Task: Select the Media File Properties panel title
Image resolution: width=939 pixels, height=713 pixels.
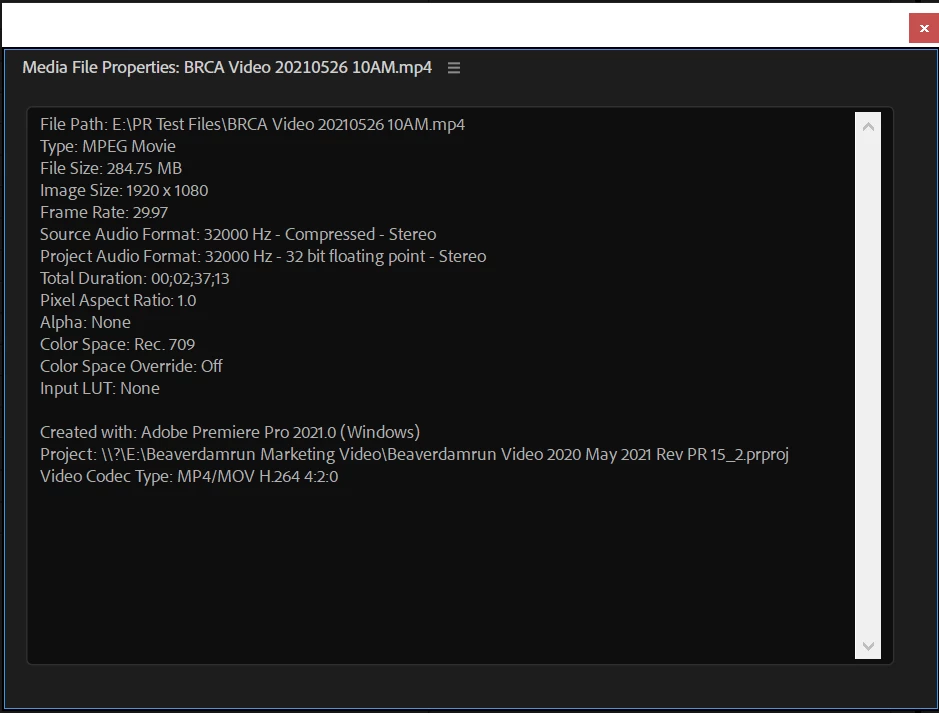Action: 227,67
